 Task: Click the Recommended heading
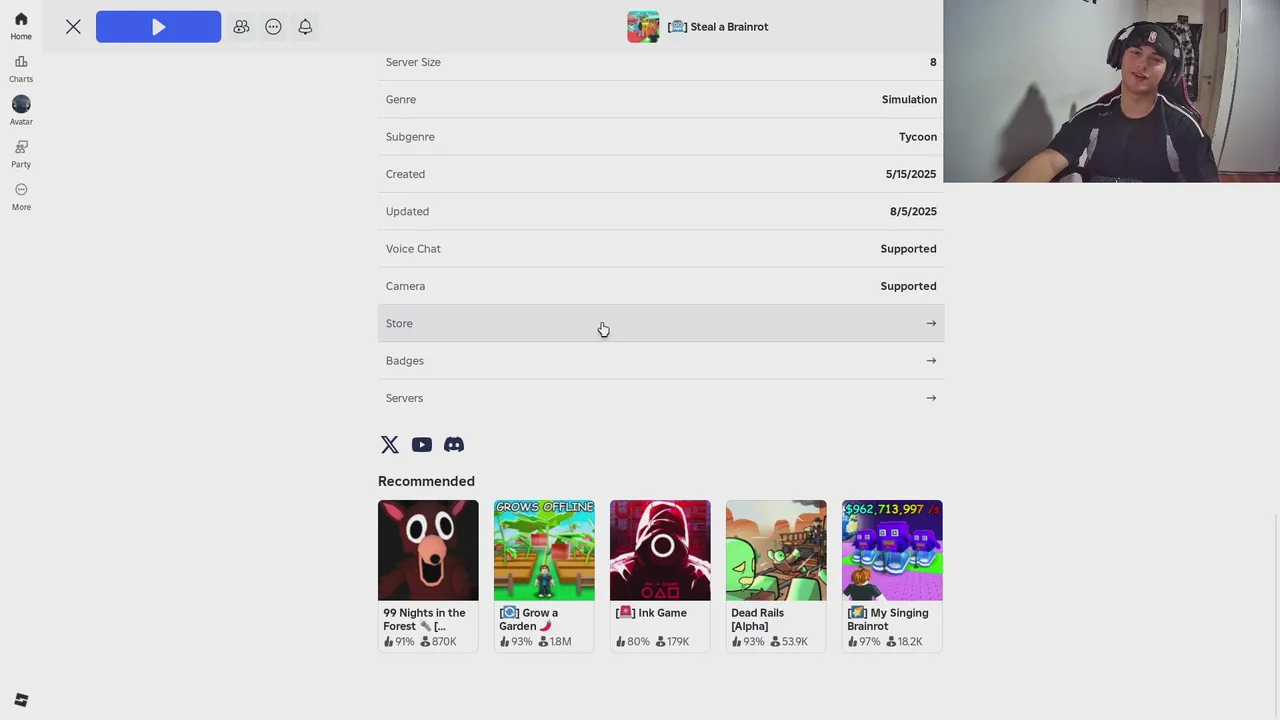coord(426,481)
